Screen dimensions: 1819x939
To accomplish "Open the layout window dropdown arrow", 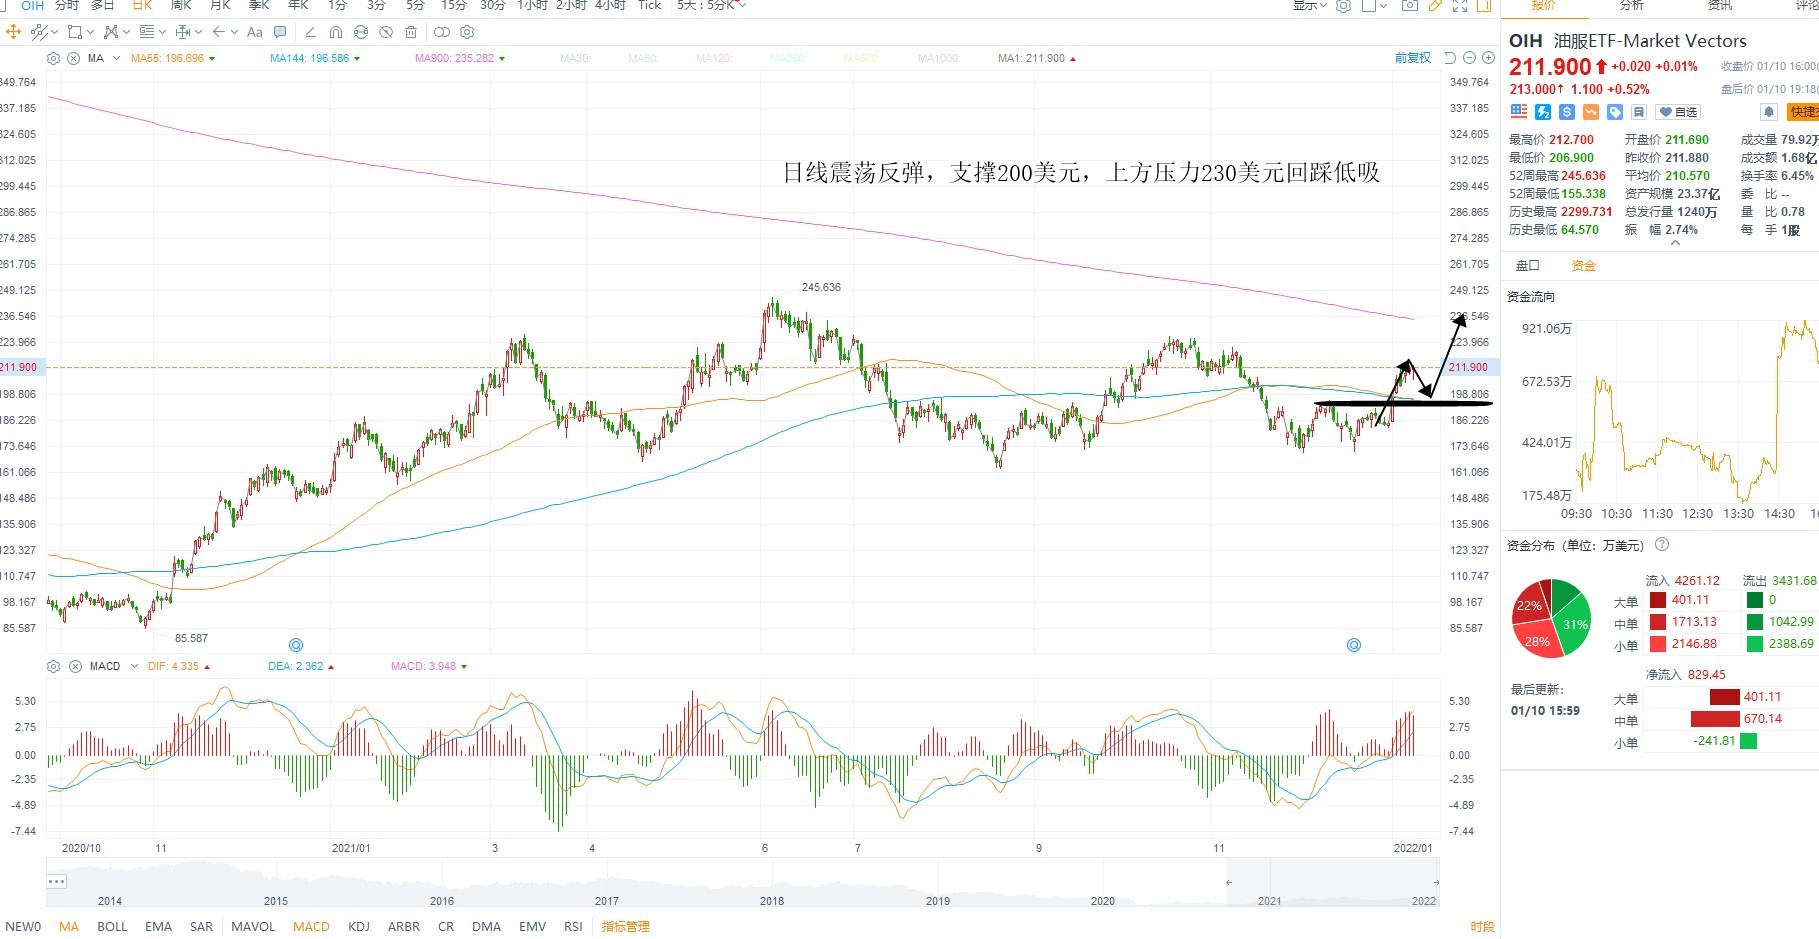I will click(1383, 6).
